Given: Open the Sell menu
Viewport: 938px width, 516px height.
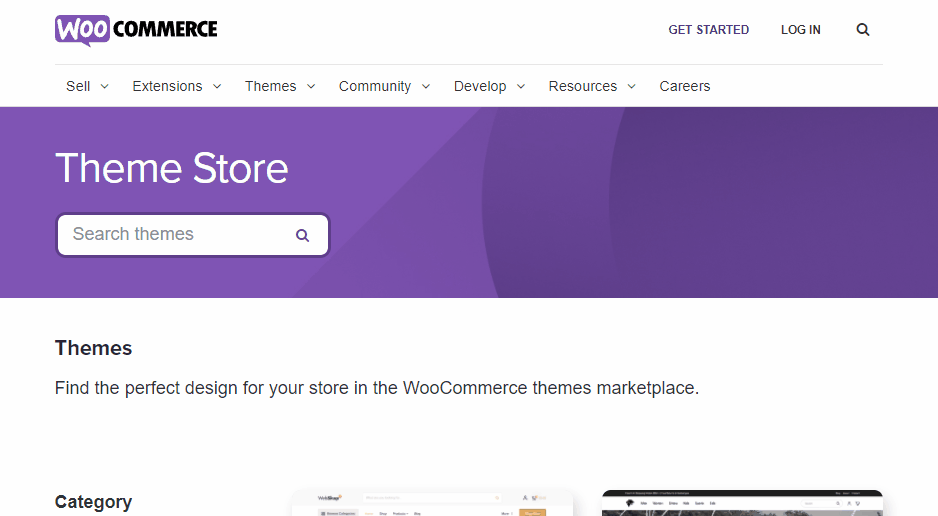Looking at the screenshot, I should coord(78,86).
